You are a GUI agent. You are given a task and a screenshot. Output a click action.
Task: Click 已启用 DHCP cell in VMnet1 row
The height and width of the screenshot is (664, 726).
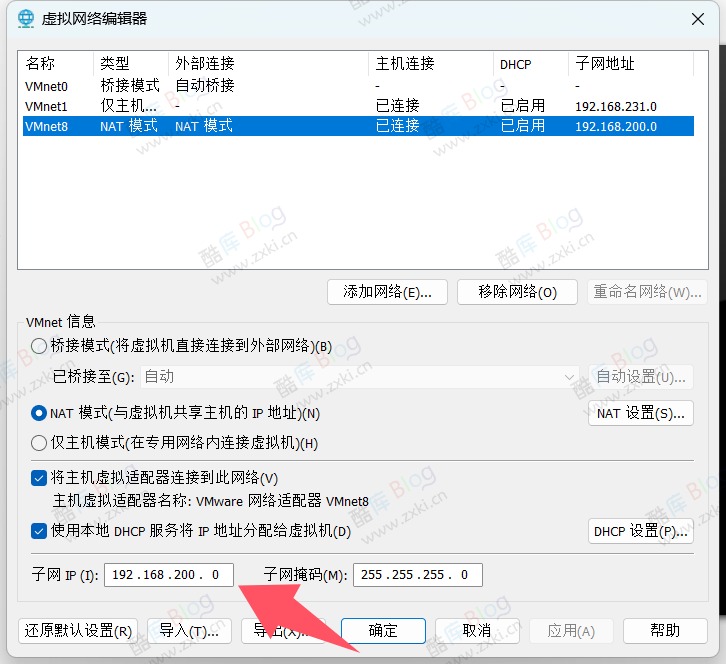click(523, 106)
